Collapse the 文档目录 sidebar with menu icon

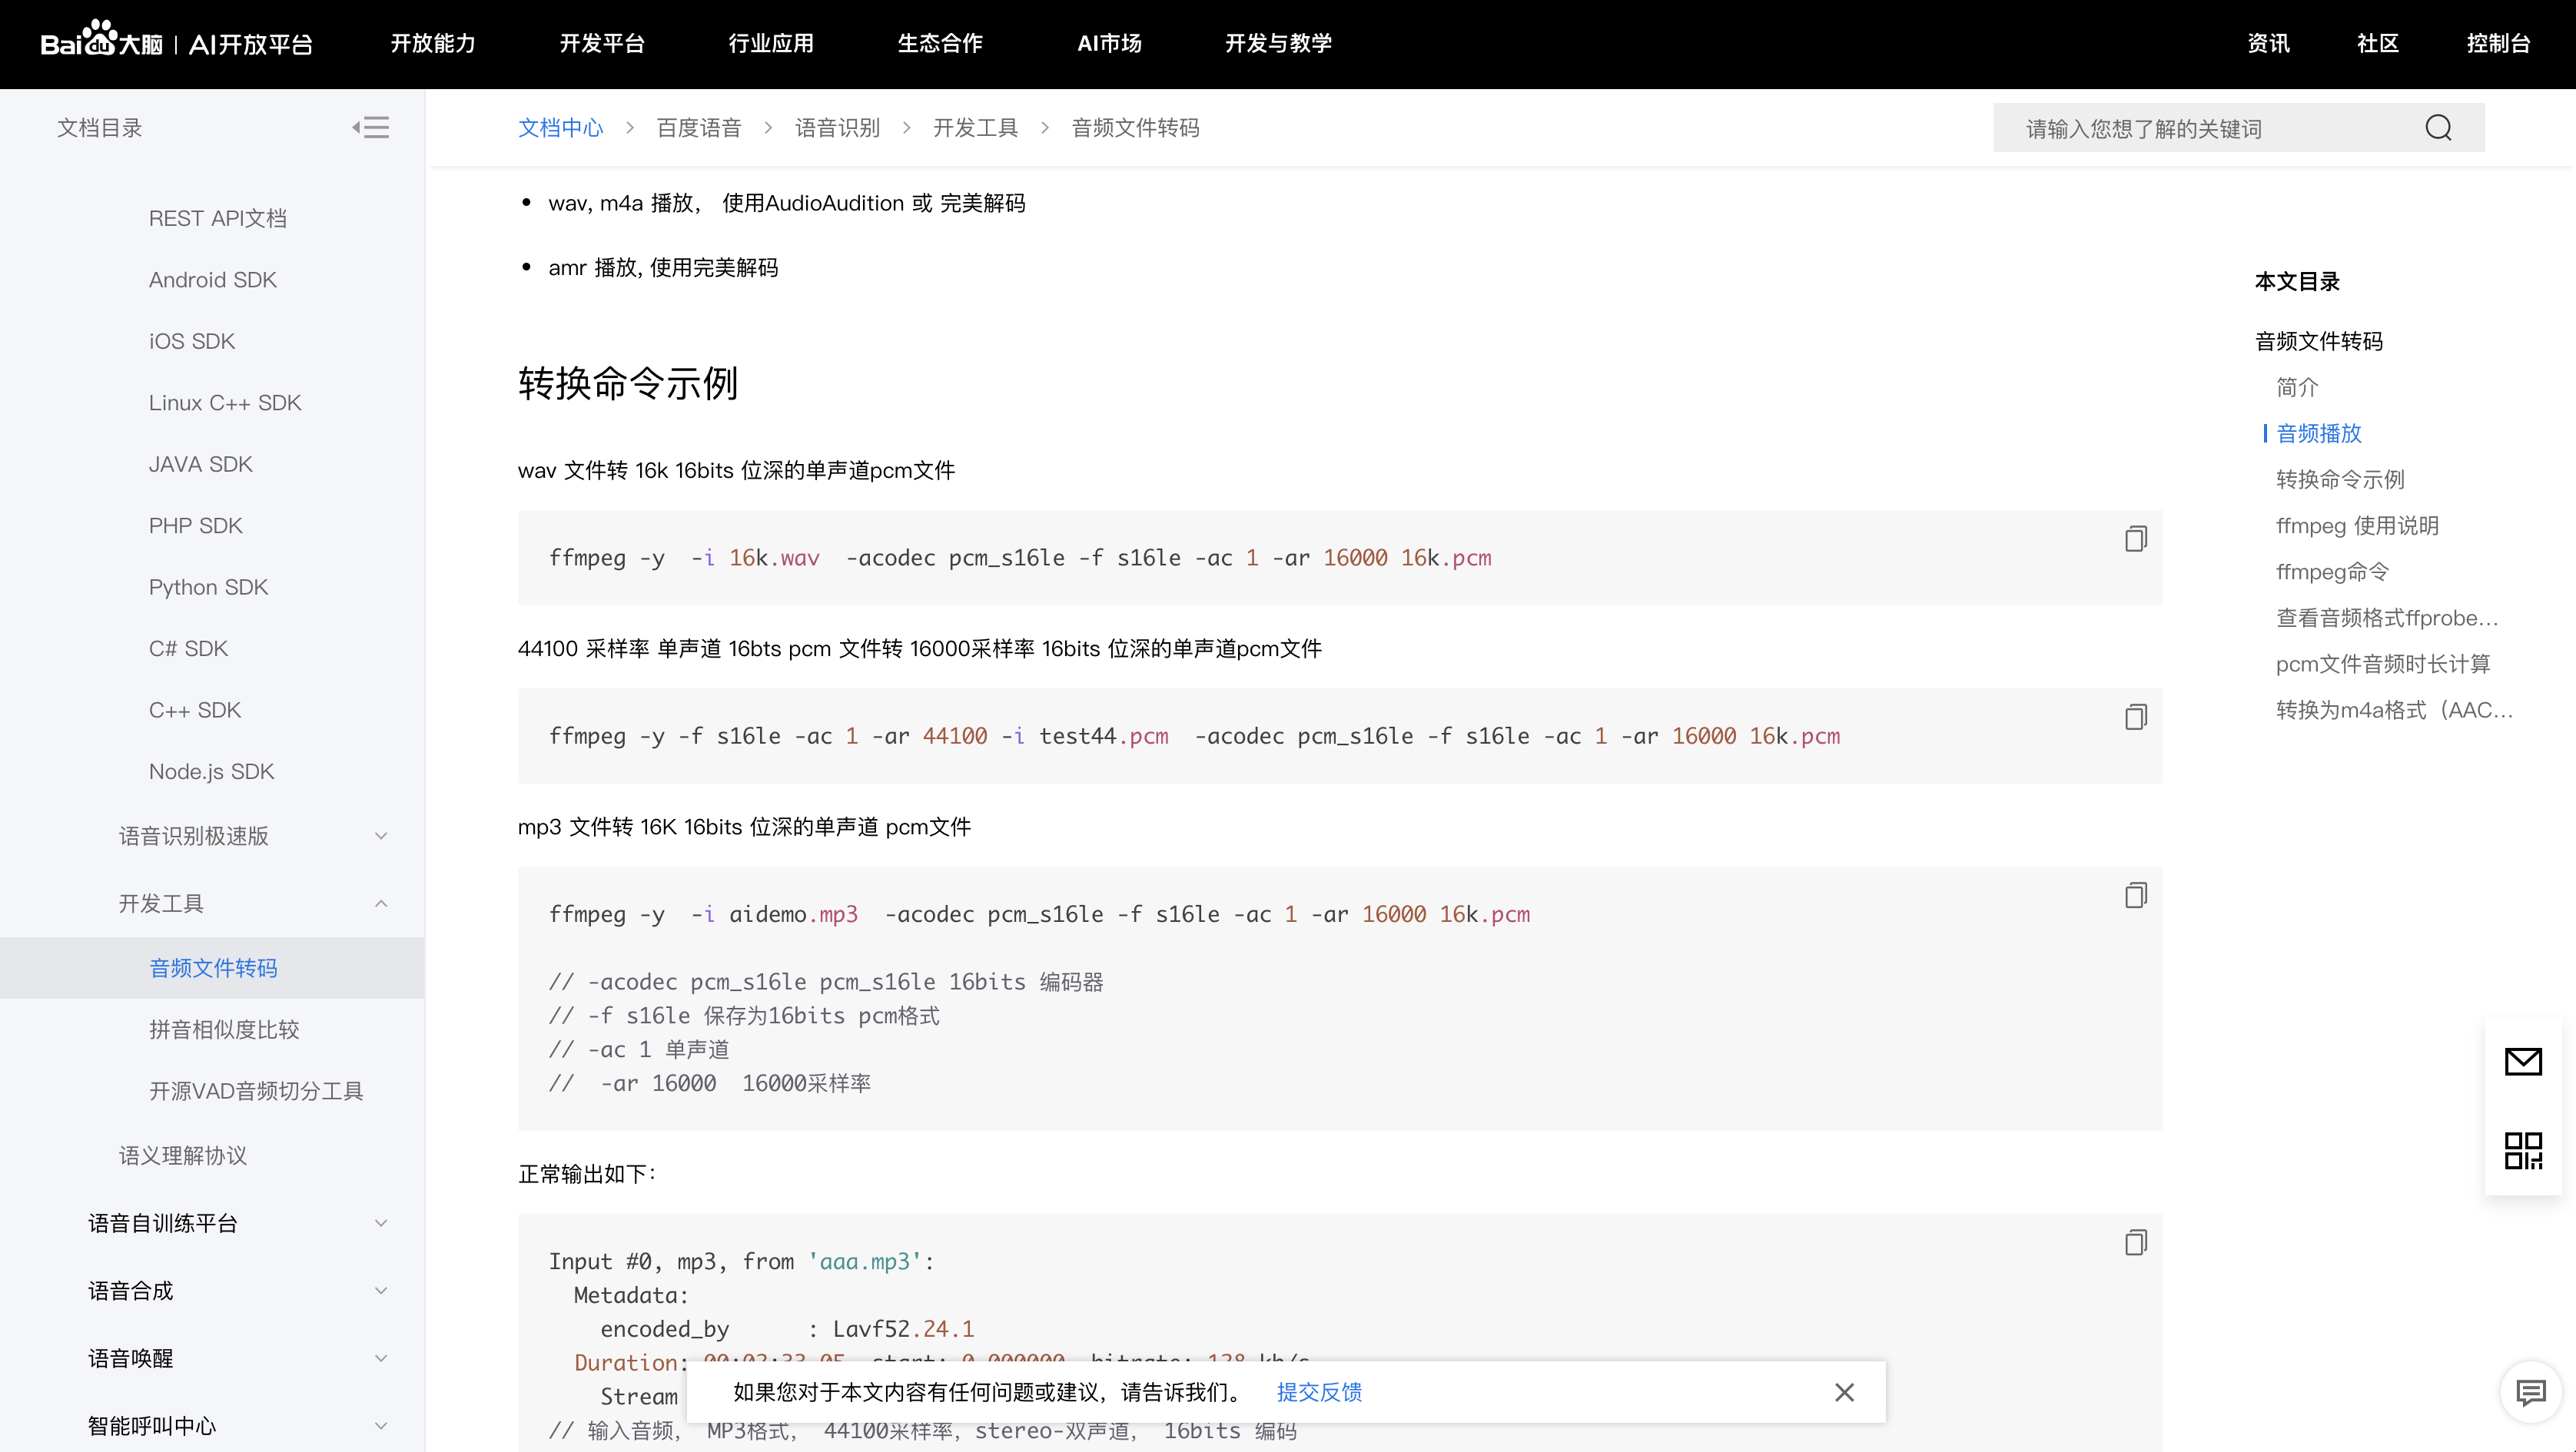(371, 127)
